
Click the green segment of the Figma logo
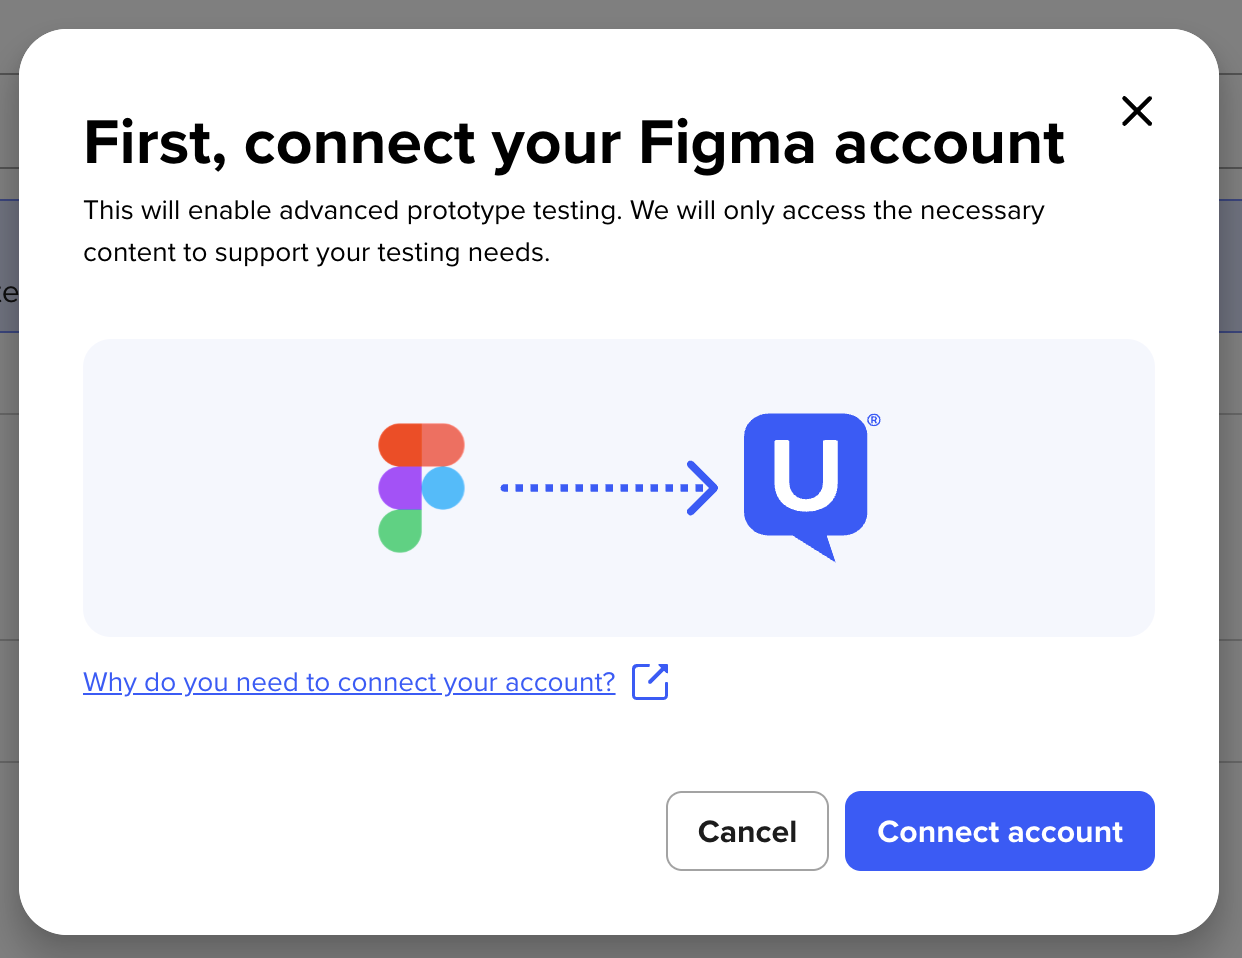[400, 531]
